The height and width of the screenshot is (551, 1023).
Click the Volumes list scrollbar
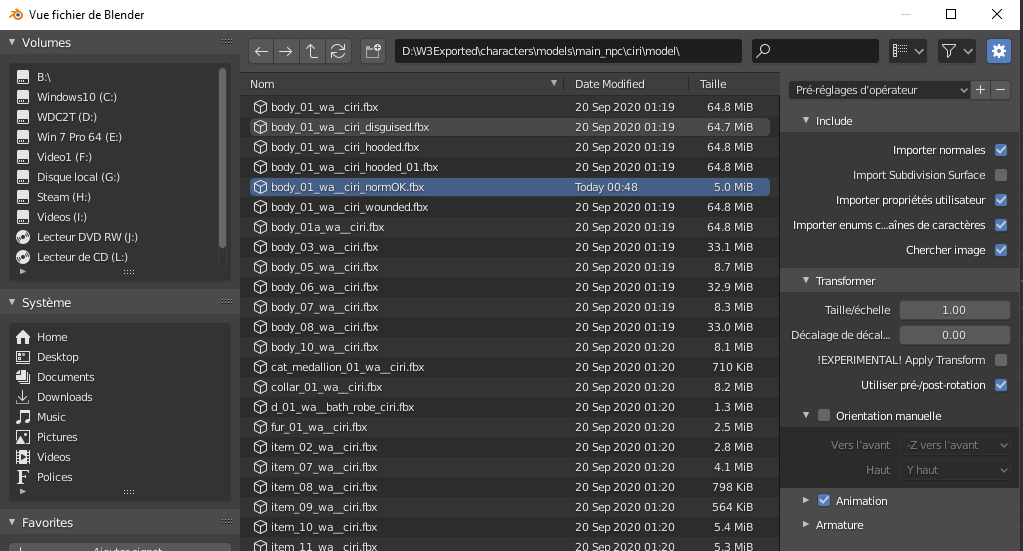222,158
